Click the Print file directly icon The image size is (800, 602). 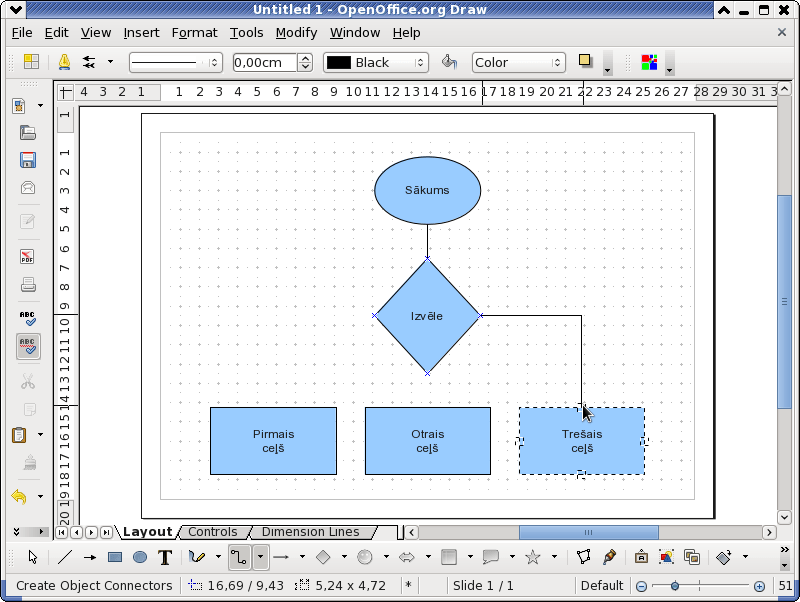(28, 285)
